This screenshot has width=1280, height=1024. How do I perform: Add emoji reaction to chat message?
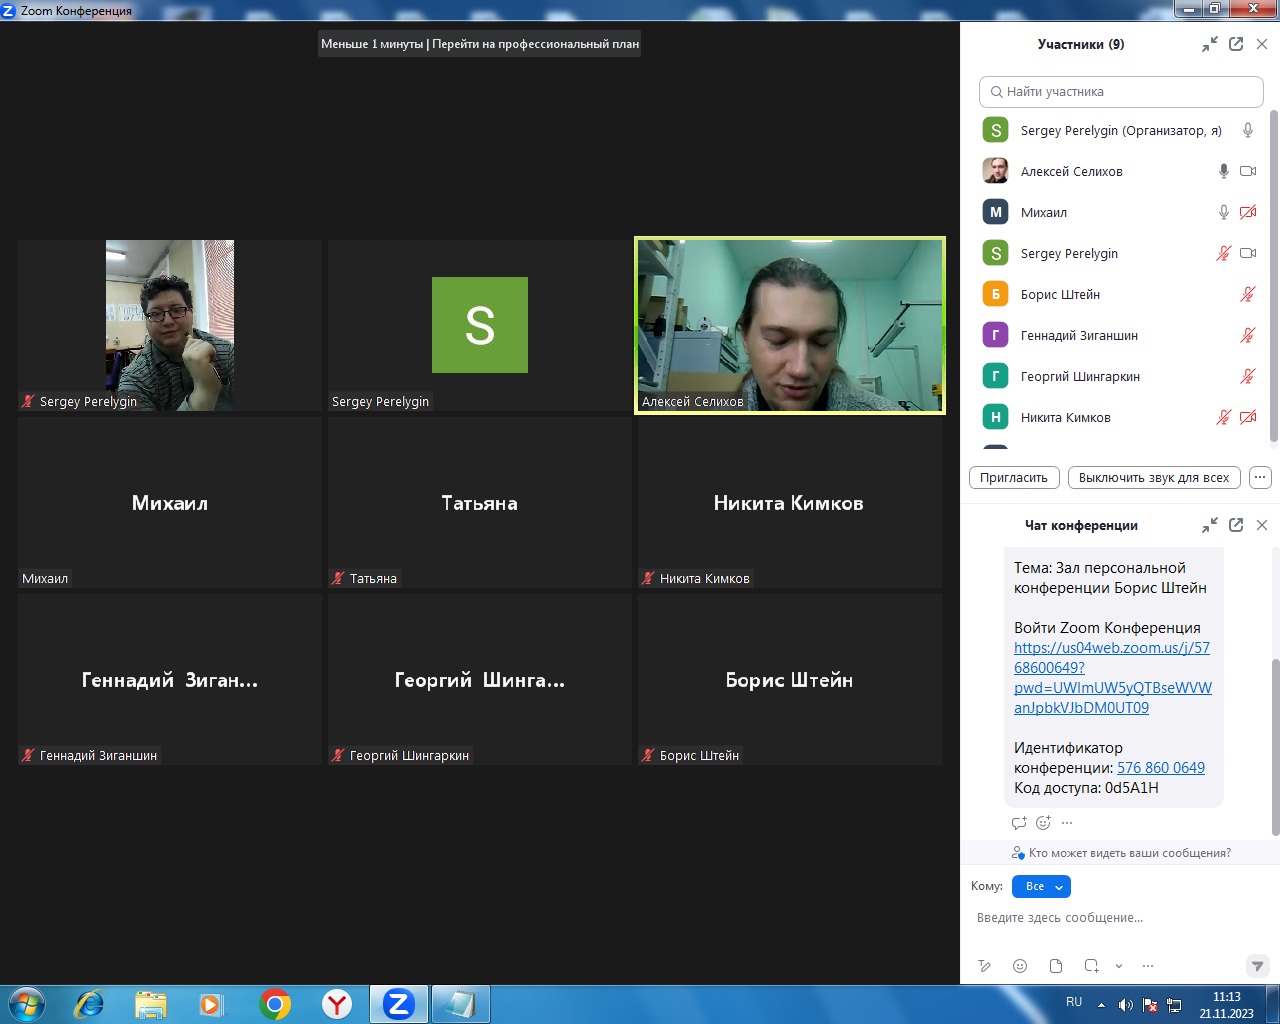tap(1043, 823)
